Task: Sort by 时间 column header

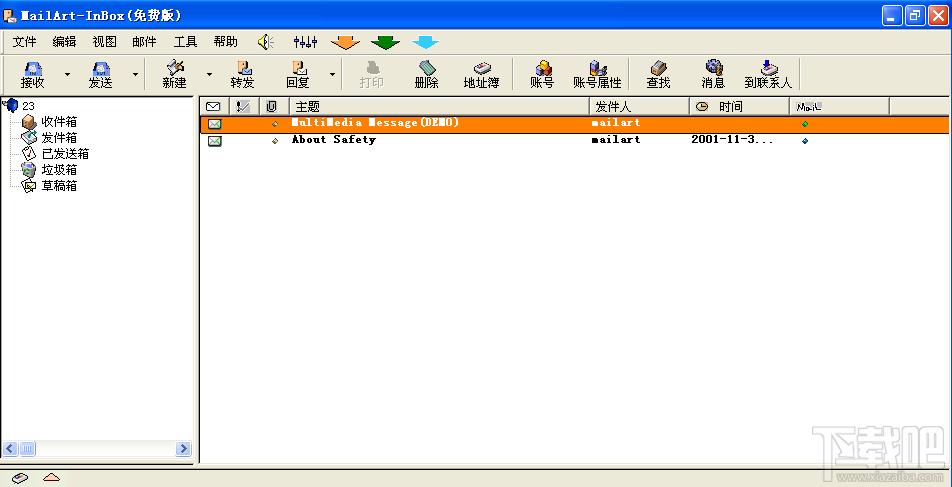Action: (x=740, y=107)
